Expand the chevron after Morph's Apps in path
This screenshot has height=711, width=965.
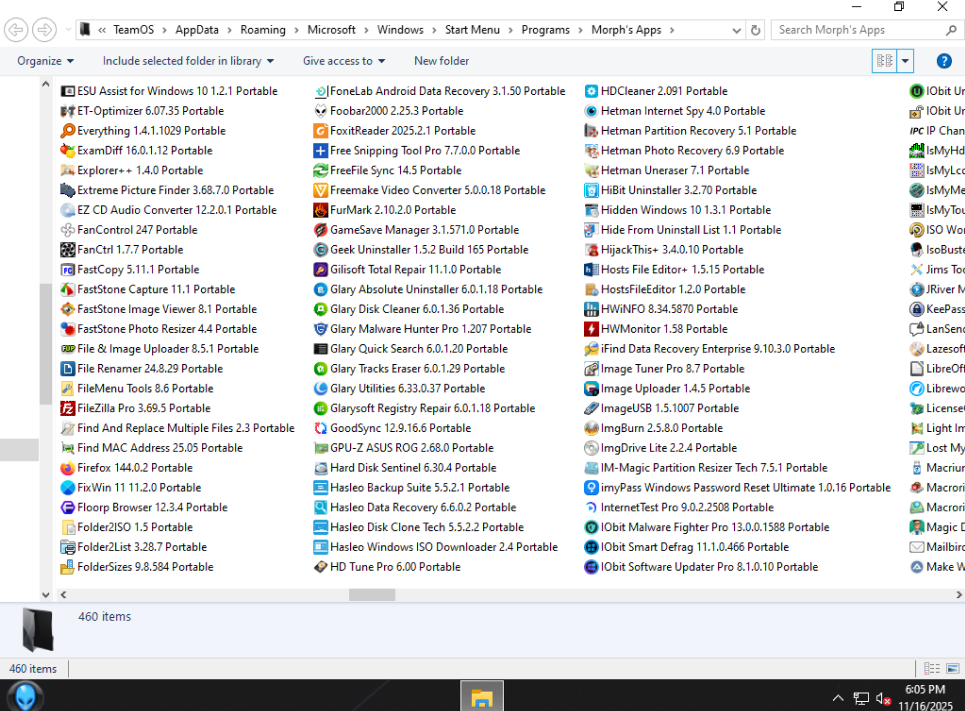pyautogui.click(x=671, y=30)
